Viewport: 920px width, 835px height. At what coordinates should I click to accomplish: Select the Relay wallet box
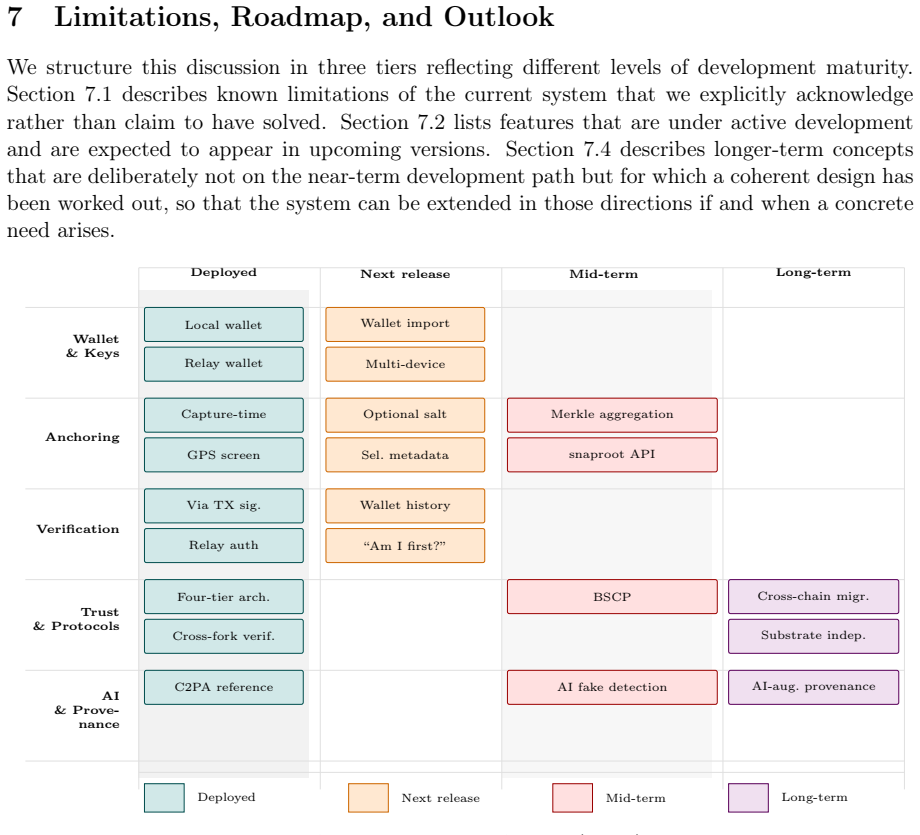[224, 364]
